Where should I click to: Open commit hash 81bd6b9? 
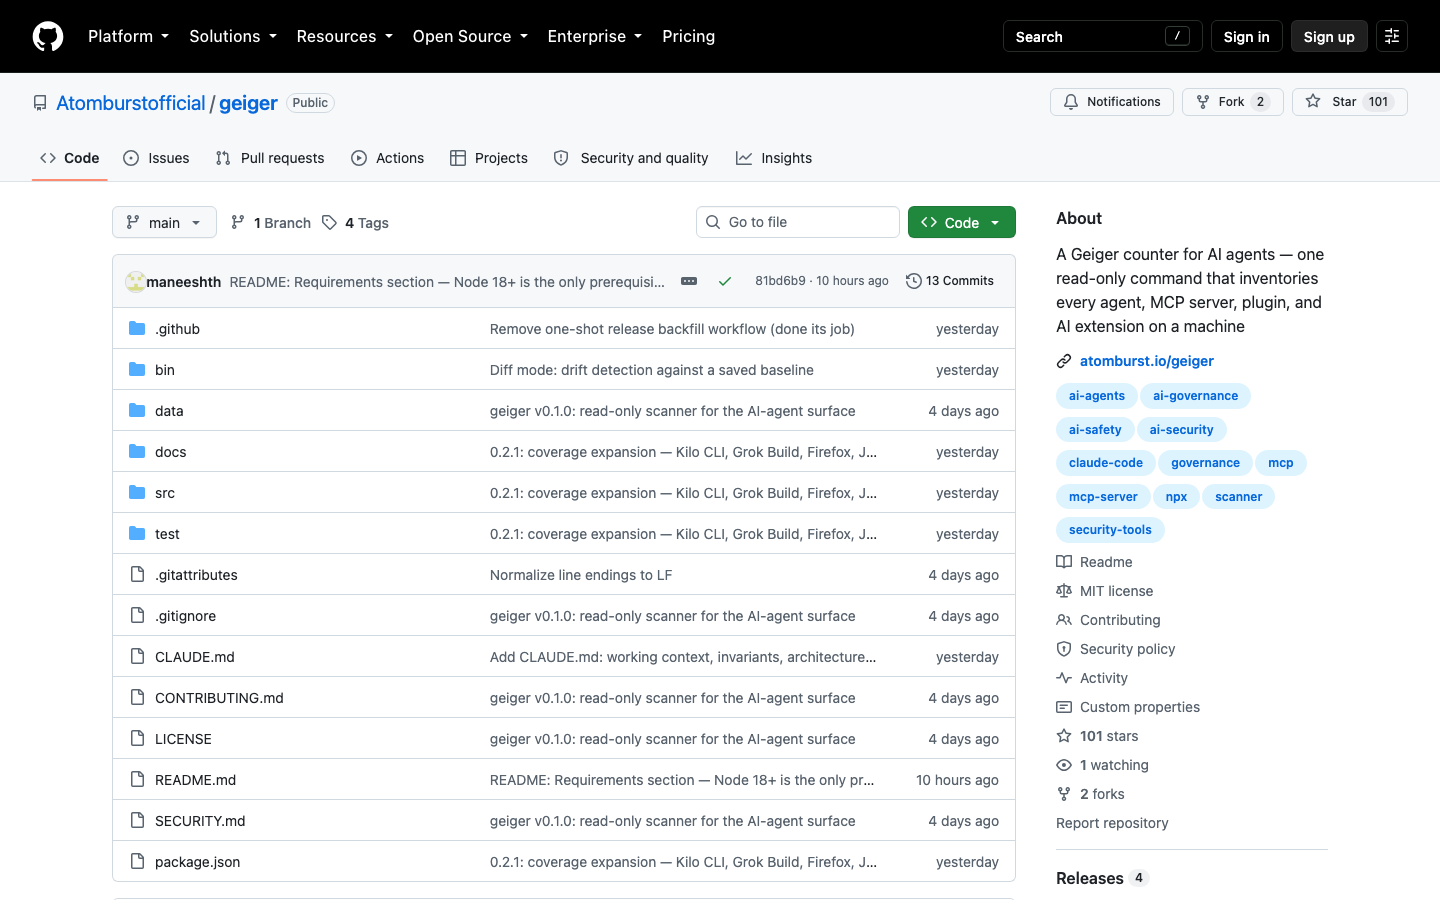(x=780, y=281)
